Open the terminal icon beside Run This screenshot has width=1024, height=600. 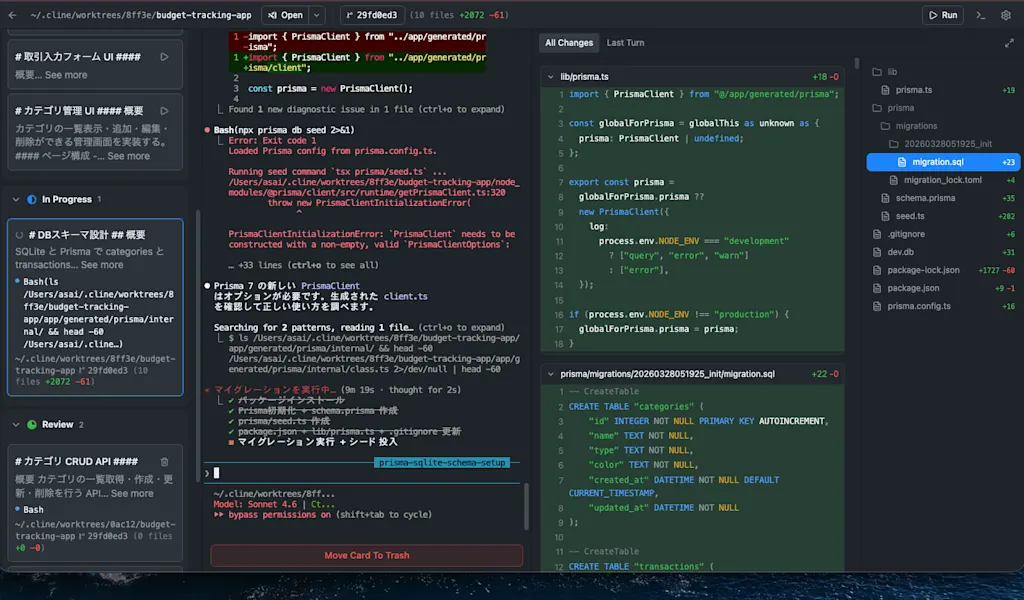click(980, 15)
